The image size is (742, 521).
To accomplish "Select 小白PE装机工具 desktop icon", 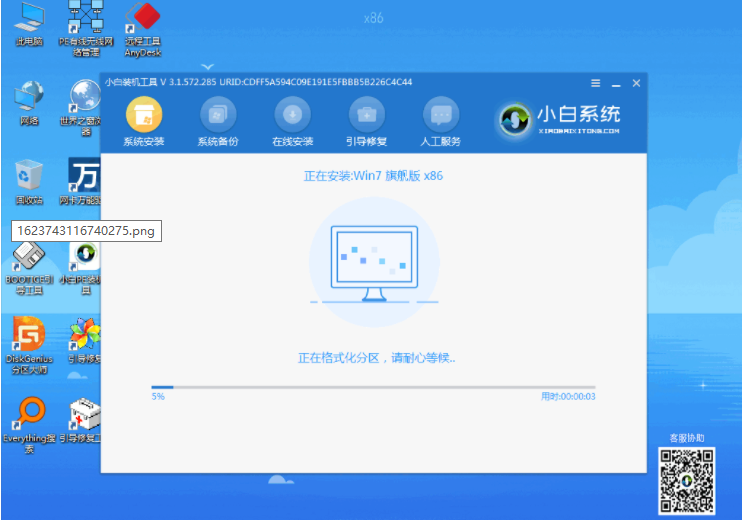I will [82, 268].
